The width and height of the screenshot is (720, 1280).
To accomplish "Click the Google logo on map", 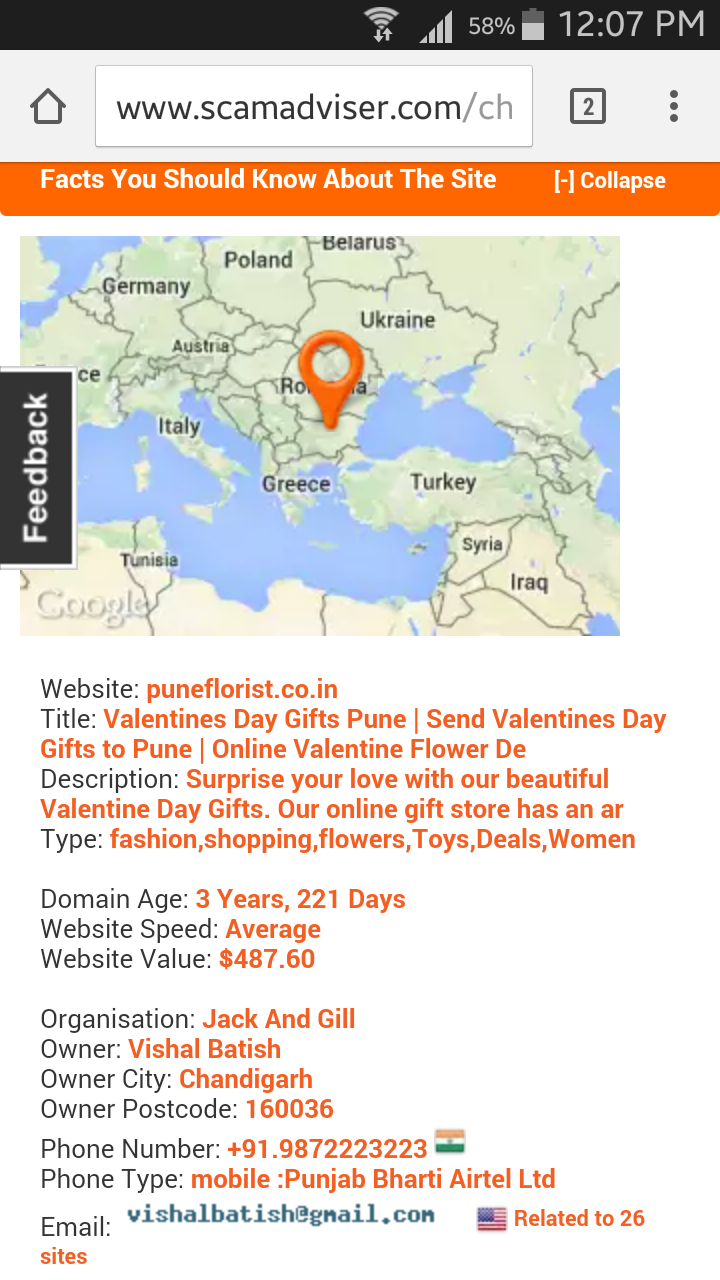I will 91,603.
